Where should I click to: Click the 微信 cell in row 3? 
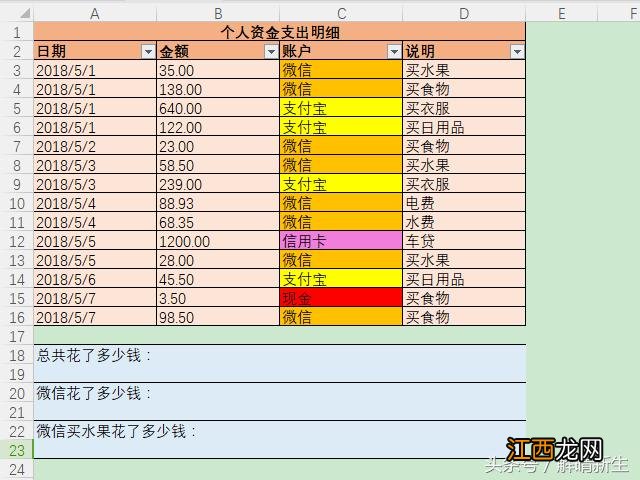point(341,70)
